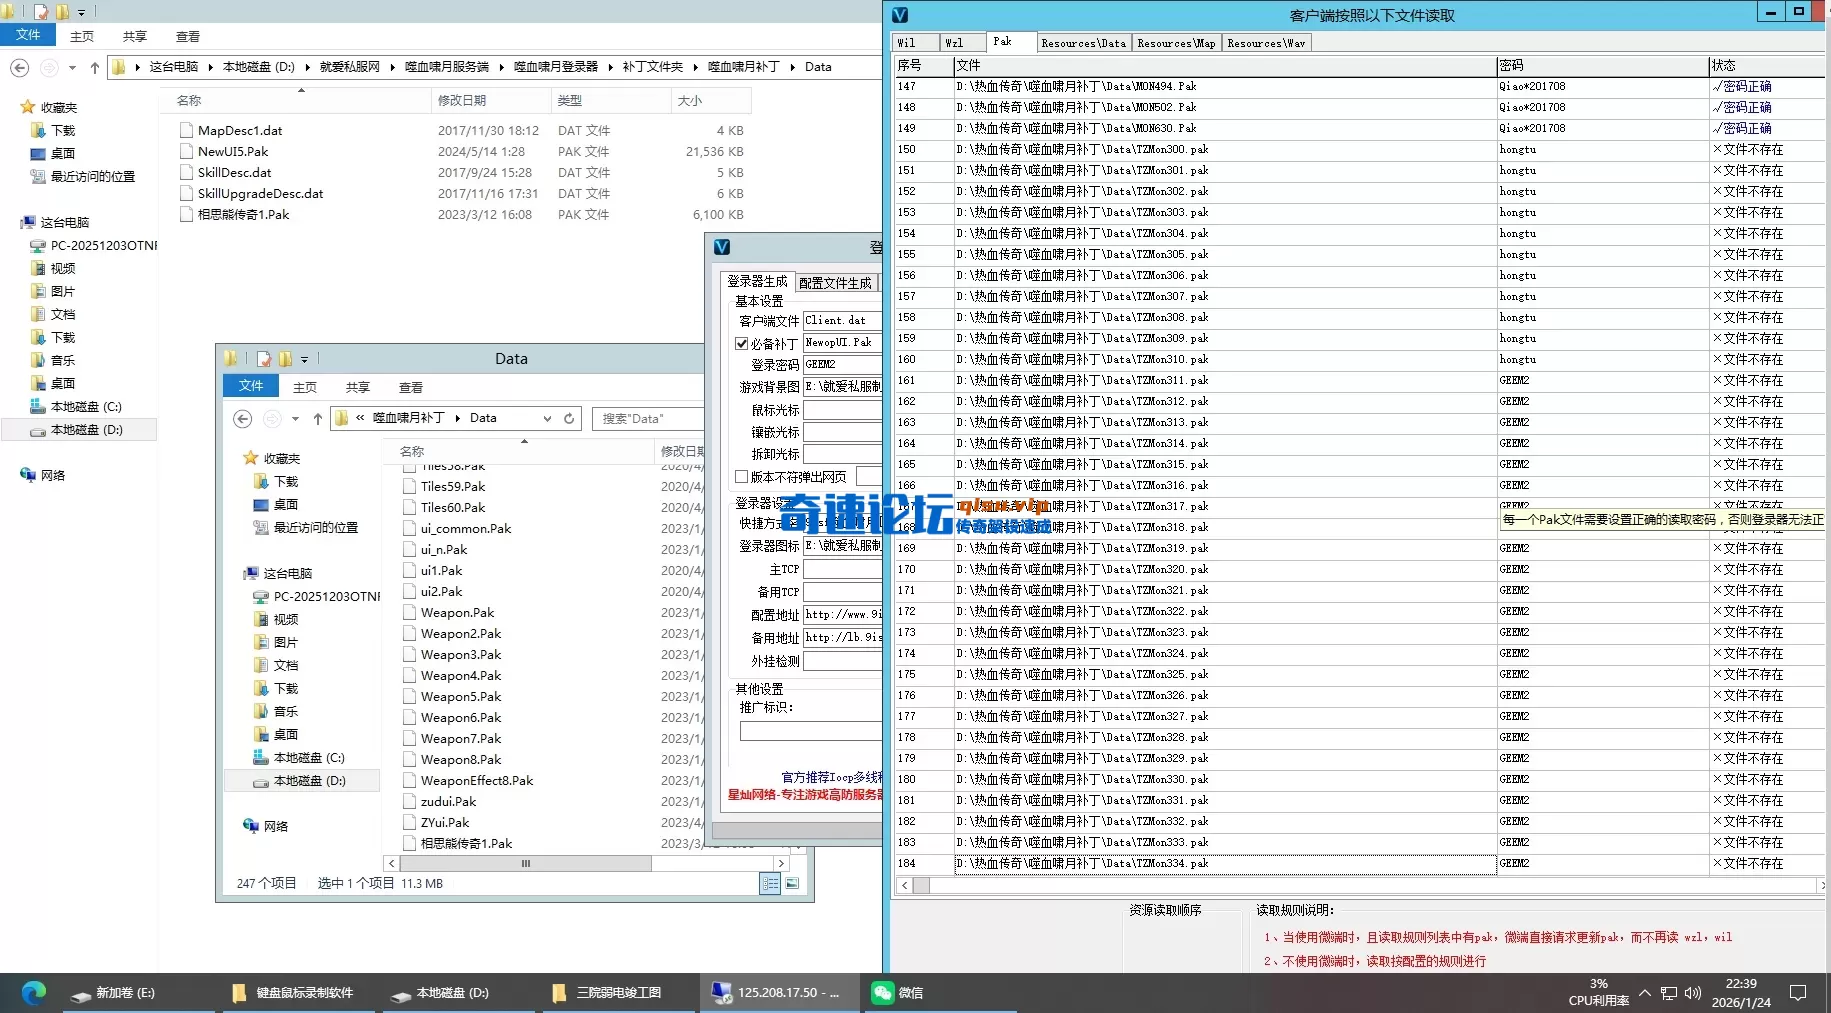1831x1013 pixels.
Task: Click the up-one-level arrow in the Data window
Action: [x=317, y=418]
